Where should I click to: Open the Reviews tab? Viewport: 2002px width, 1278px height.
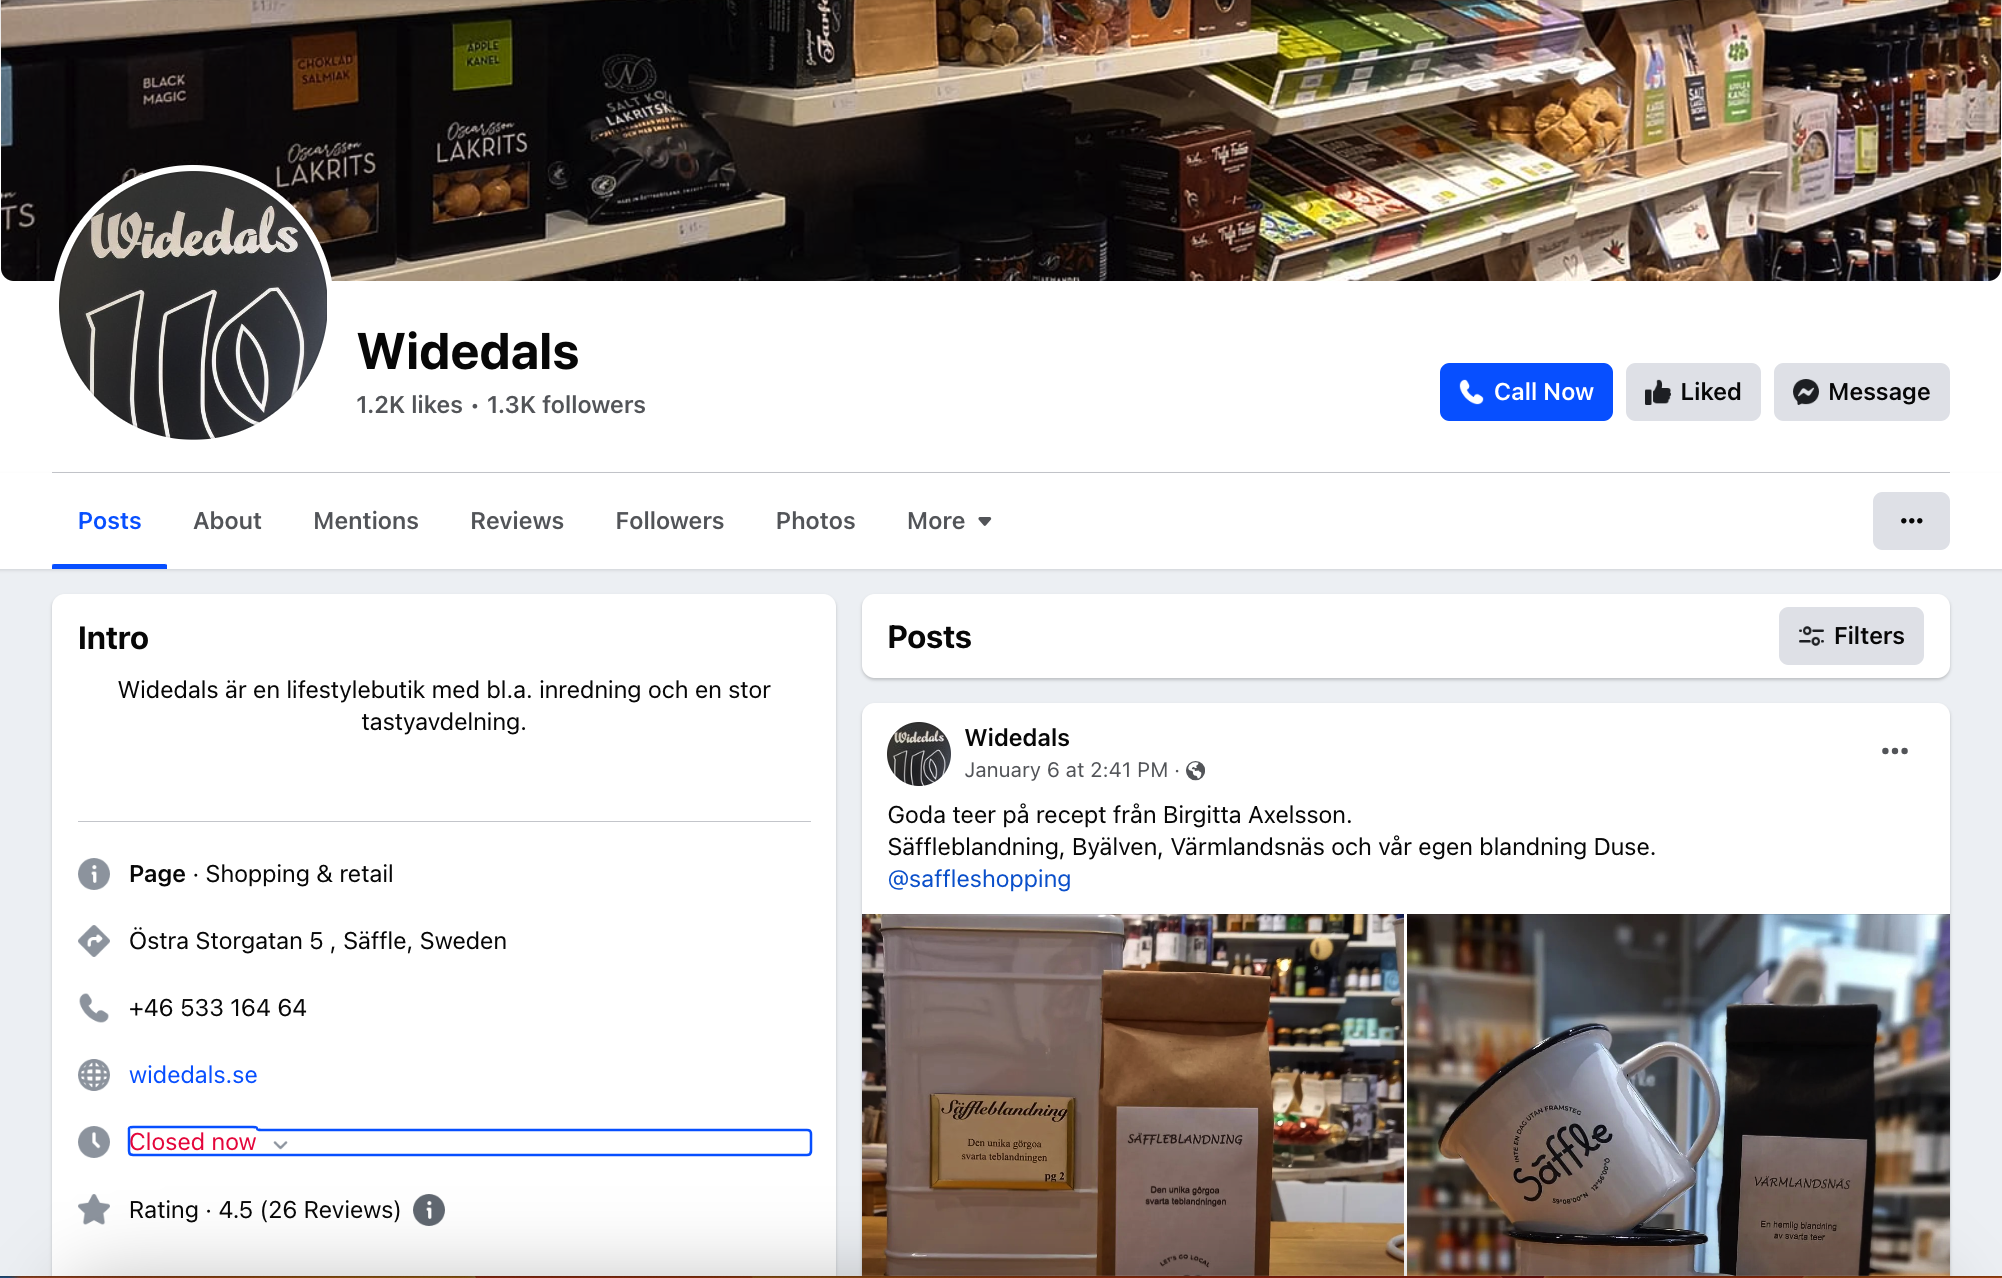pos(517,521)
